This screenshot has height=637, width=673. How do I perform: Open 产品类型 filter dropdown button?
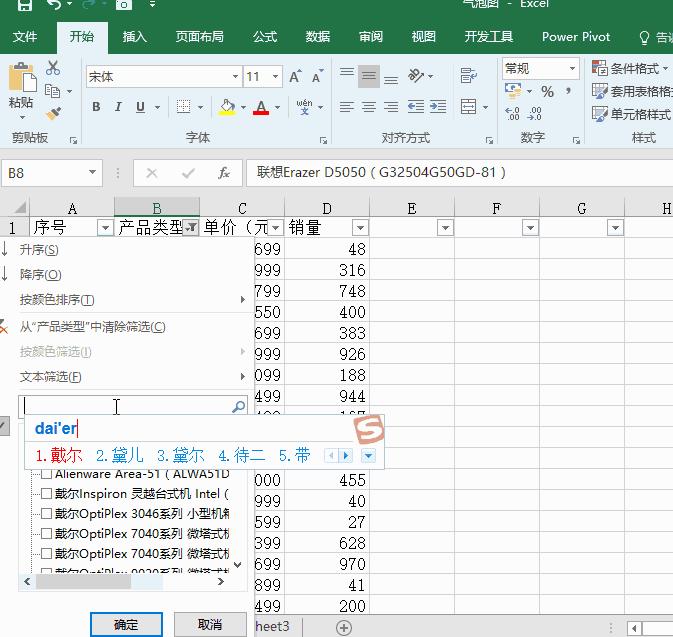(191, 228)
